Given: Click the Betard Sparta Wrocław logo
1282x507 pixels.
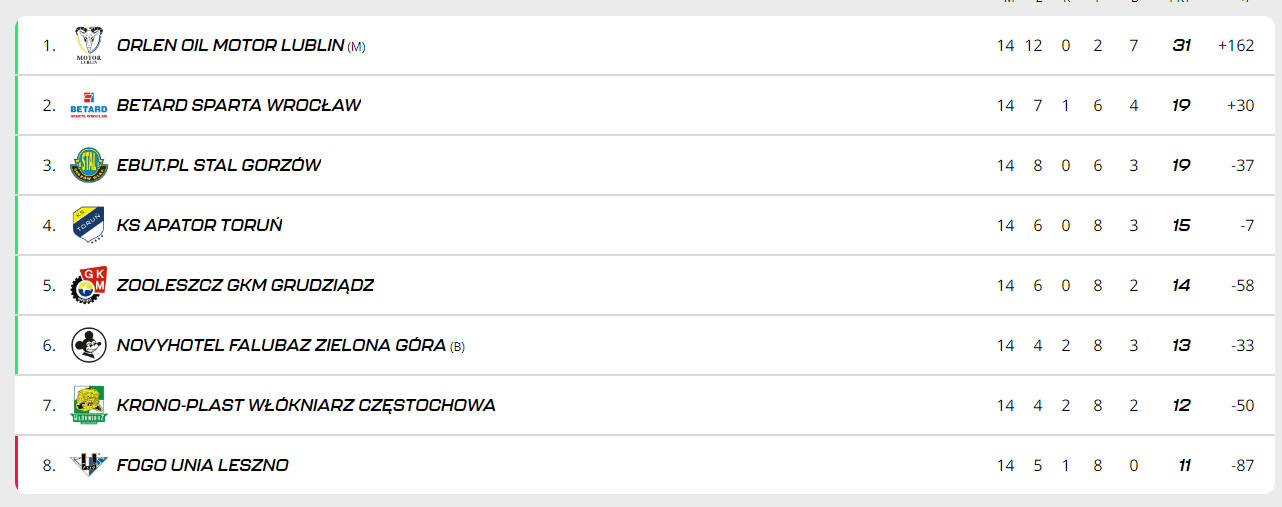Looking at the screenshot, I should click(x=89, y=105).
